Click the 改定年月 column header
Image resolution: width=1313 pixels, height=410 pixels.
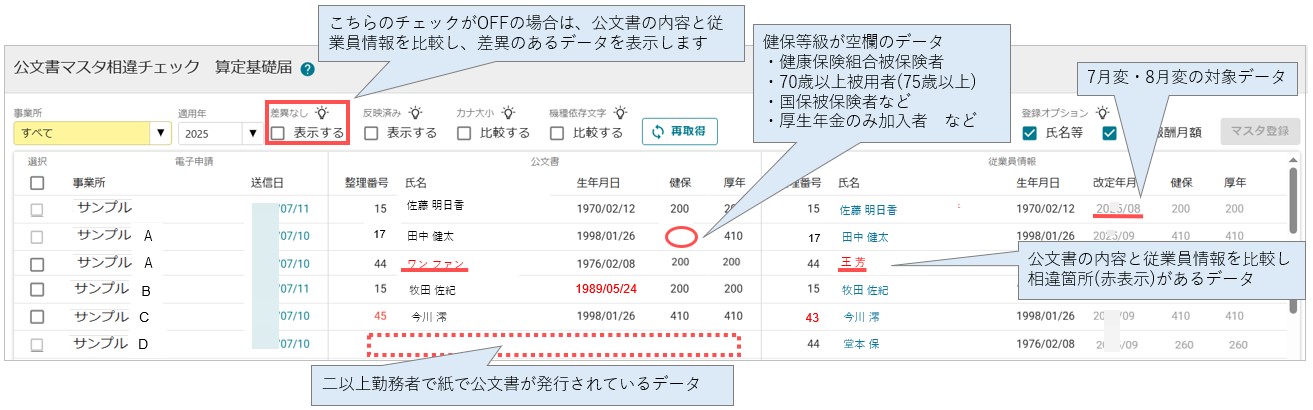[1115, 183]
